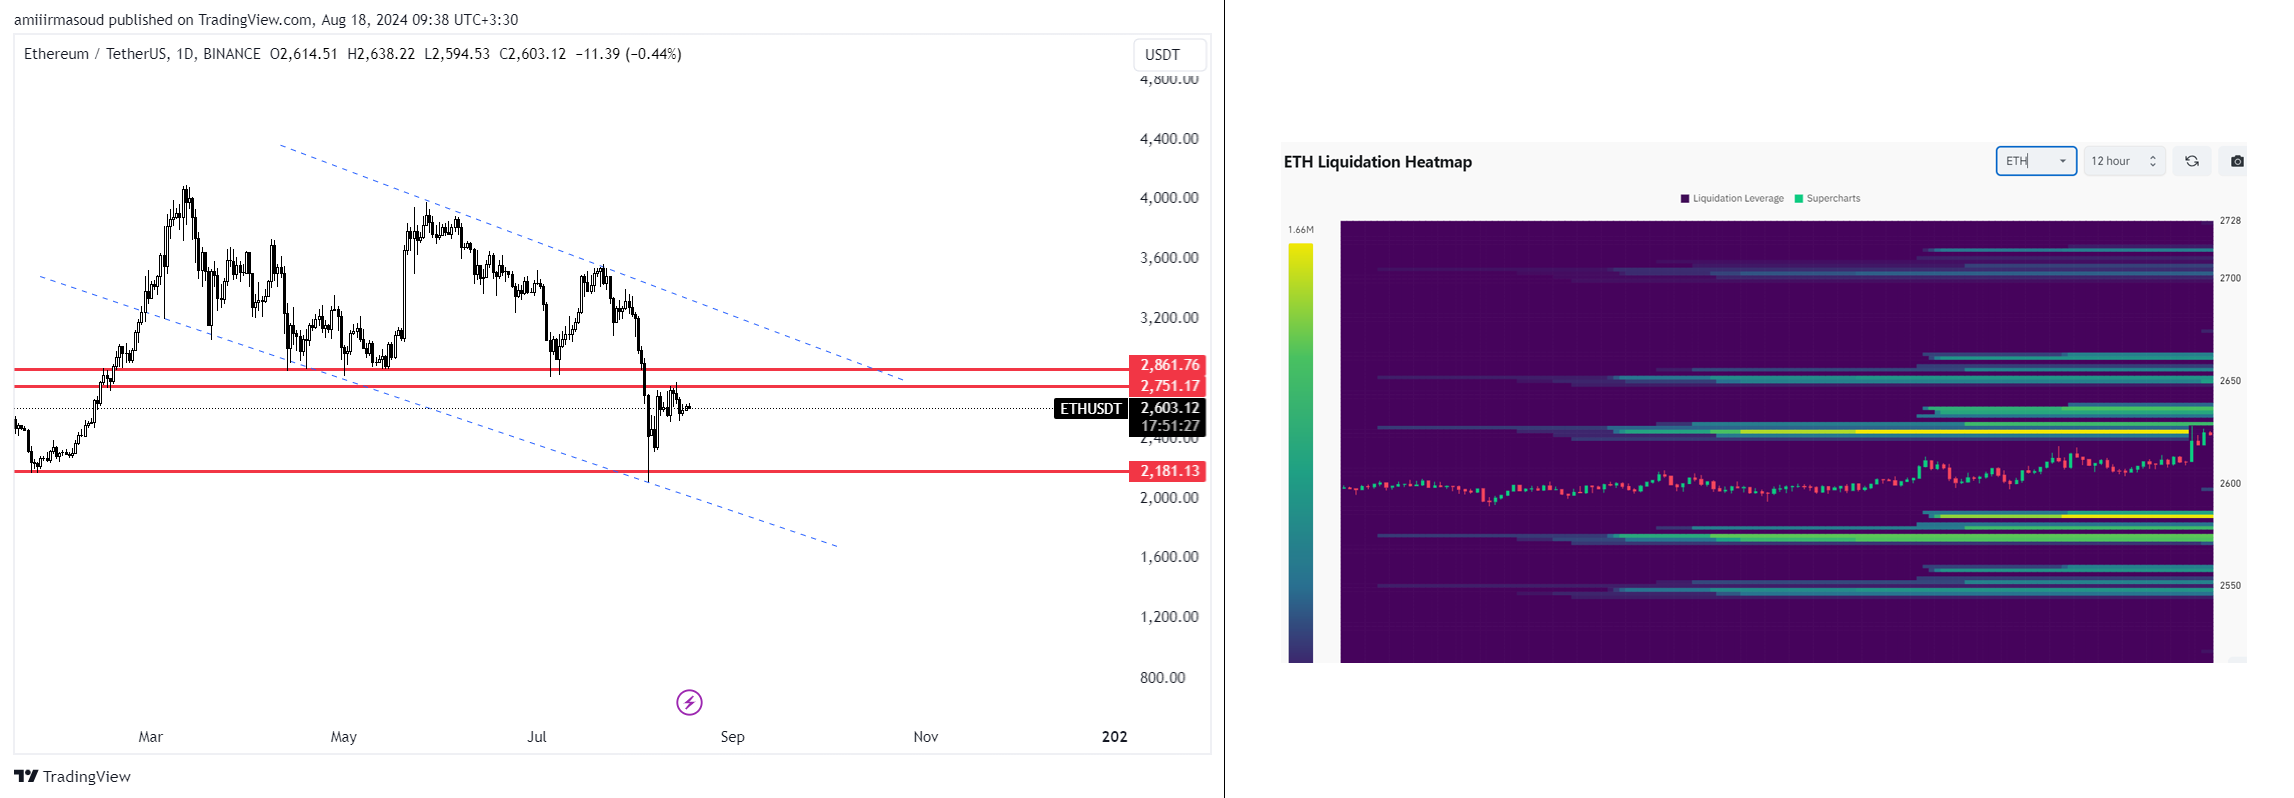
Task: Click the 2,751.17 red price label
Action: pyautogui.click(x=1167, y=386)
